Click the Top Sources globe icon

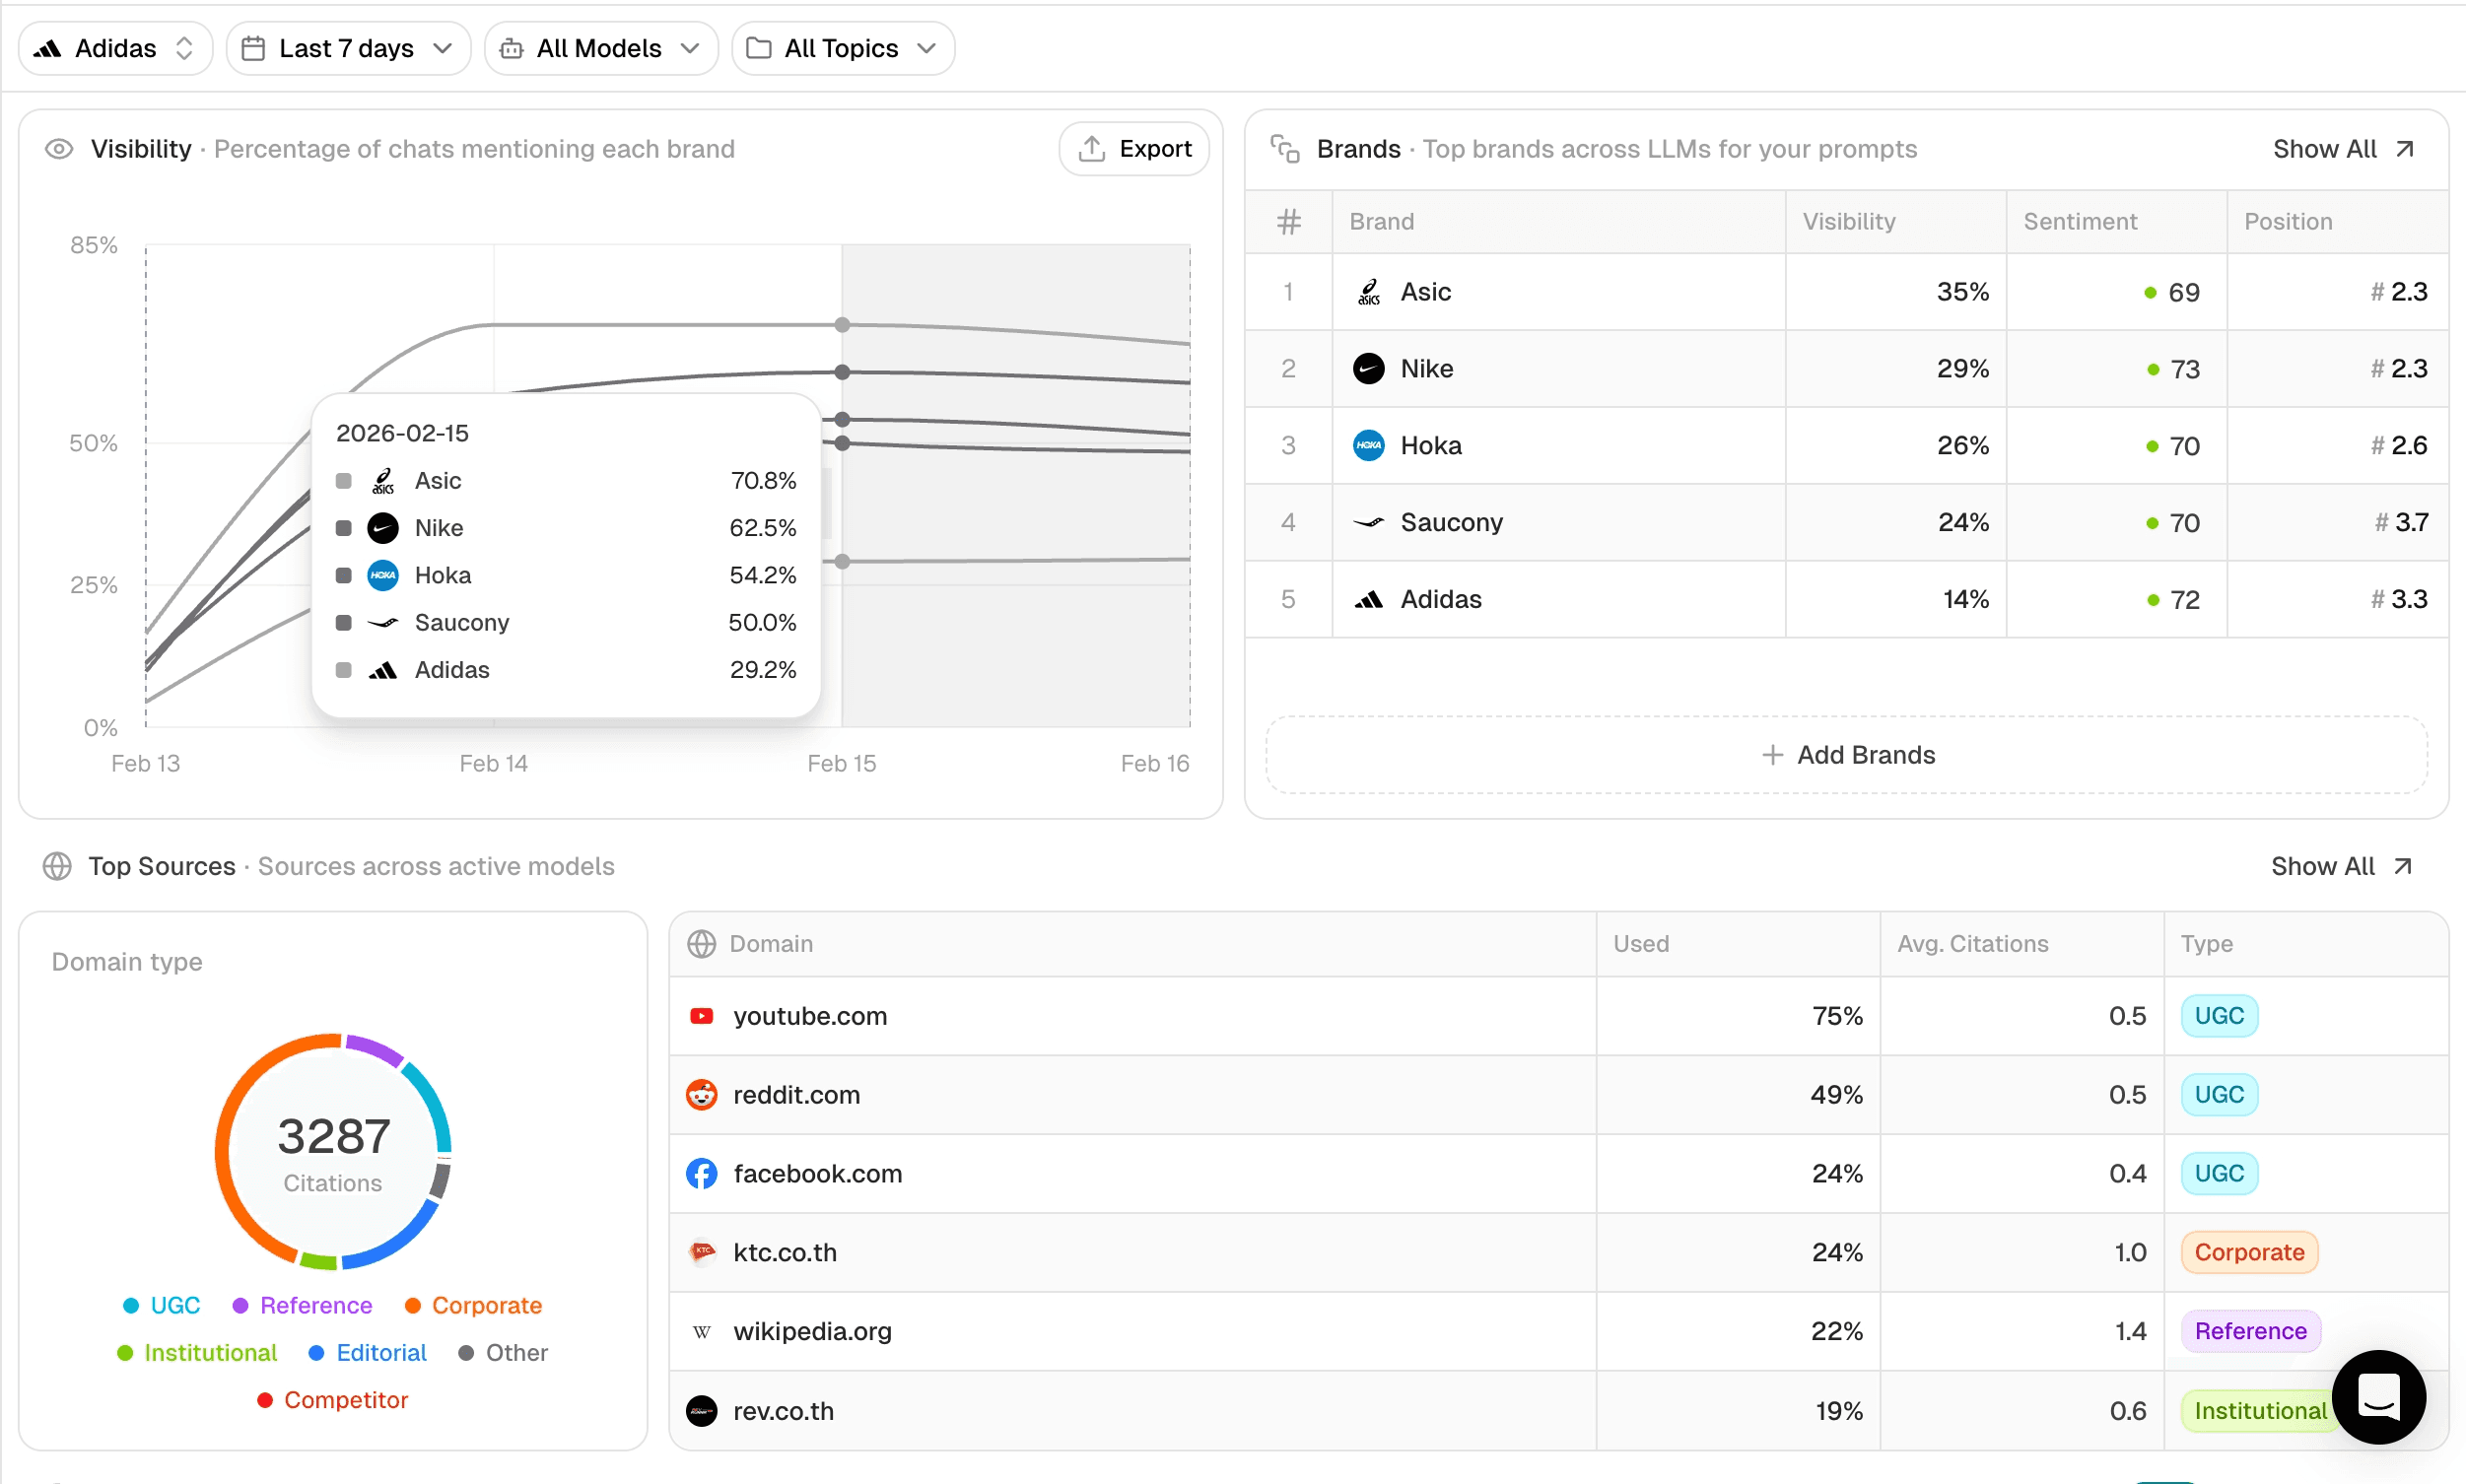57,866
